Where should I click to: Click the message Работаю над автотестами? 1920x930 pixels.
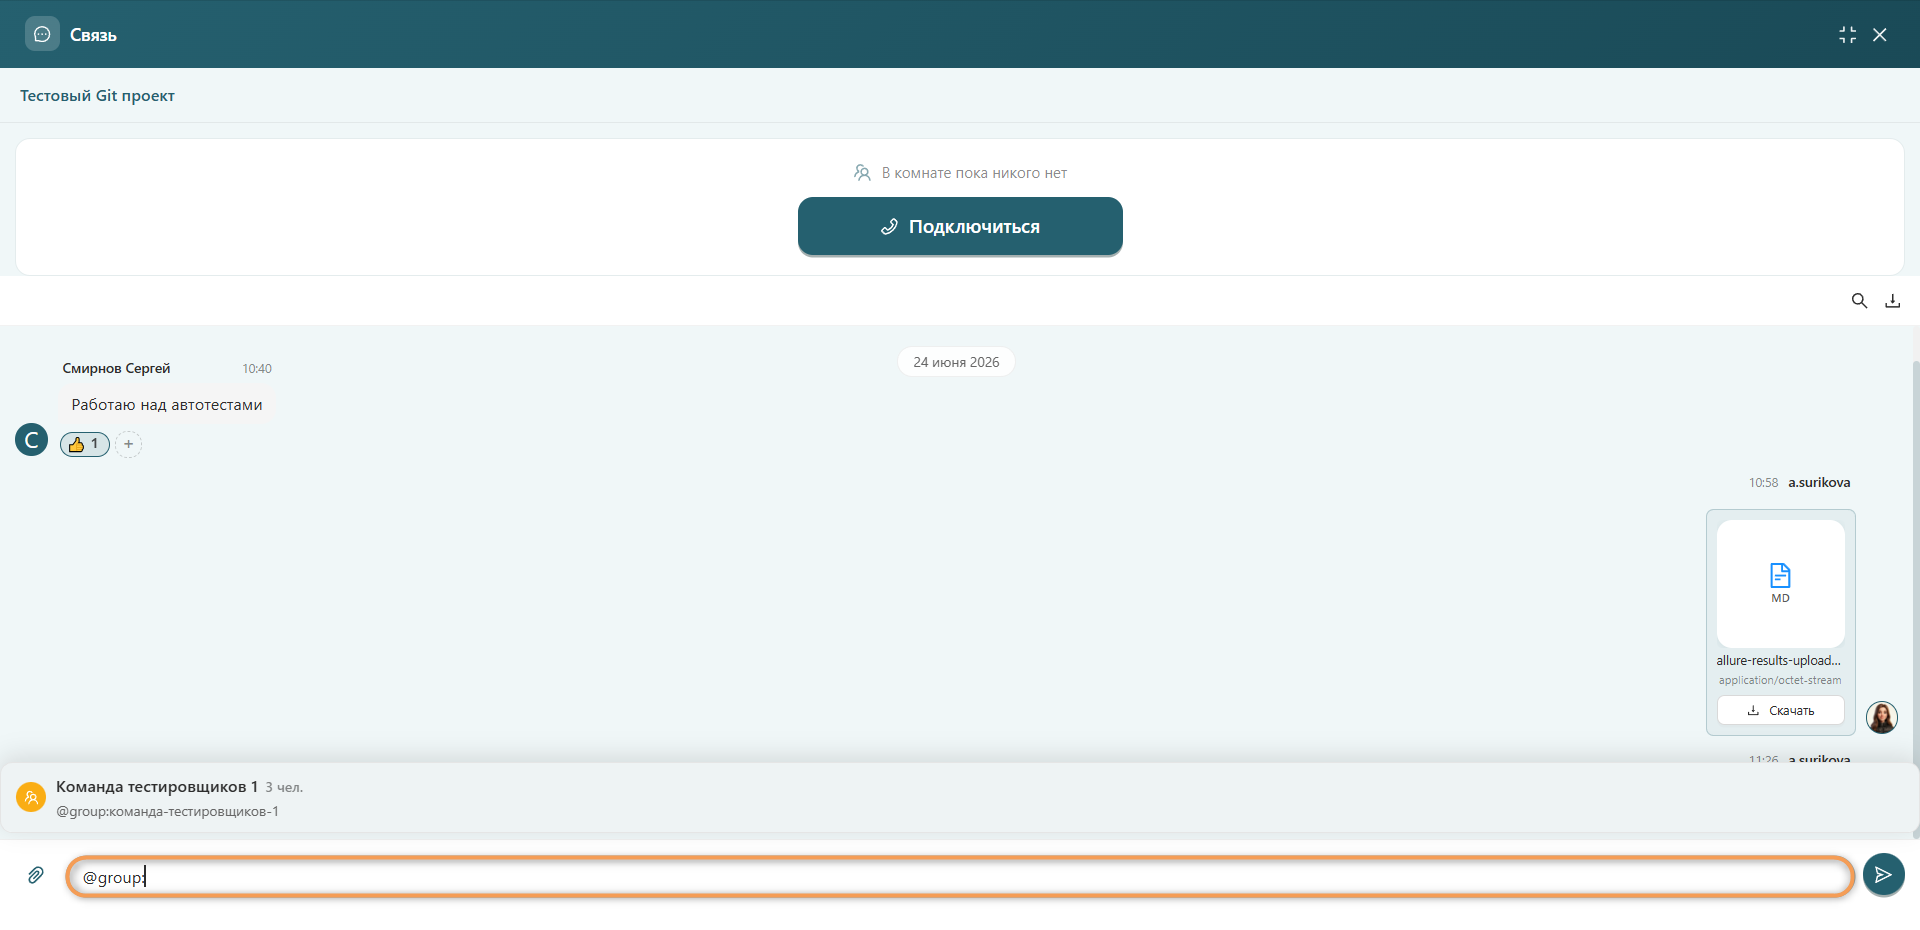pyautogui.click(x=167, y=405)
